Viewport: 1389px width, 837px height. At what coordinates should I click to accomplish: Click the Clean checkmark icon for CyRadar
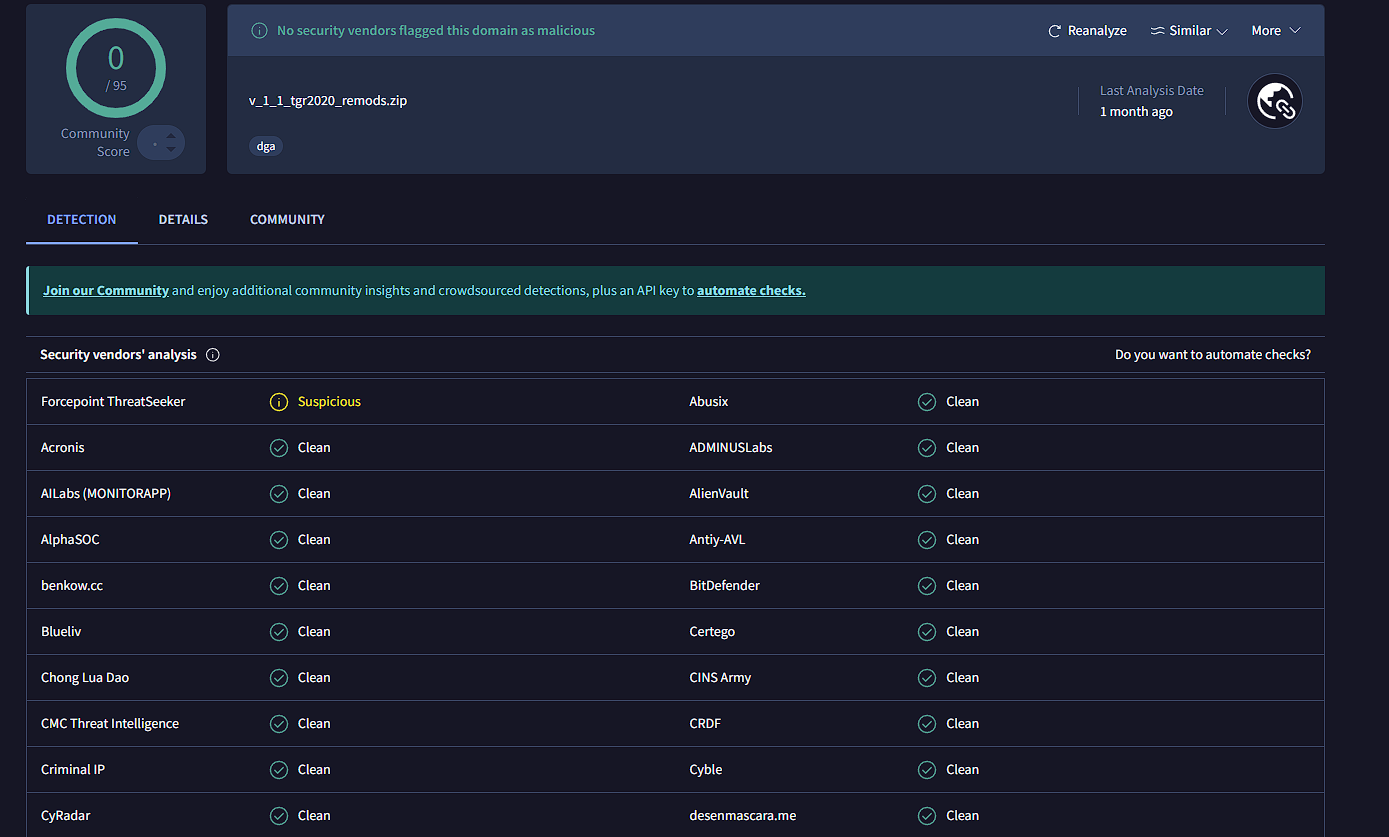(279, 816)
